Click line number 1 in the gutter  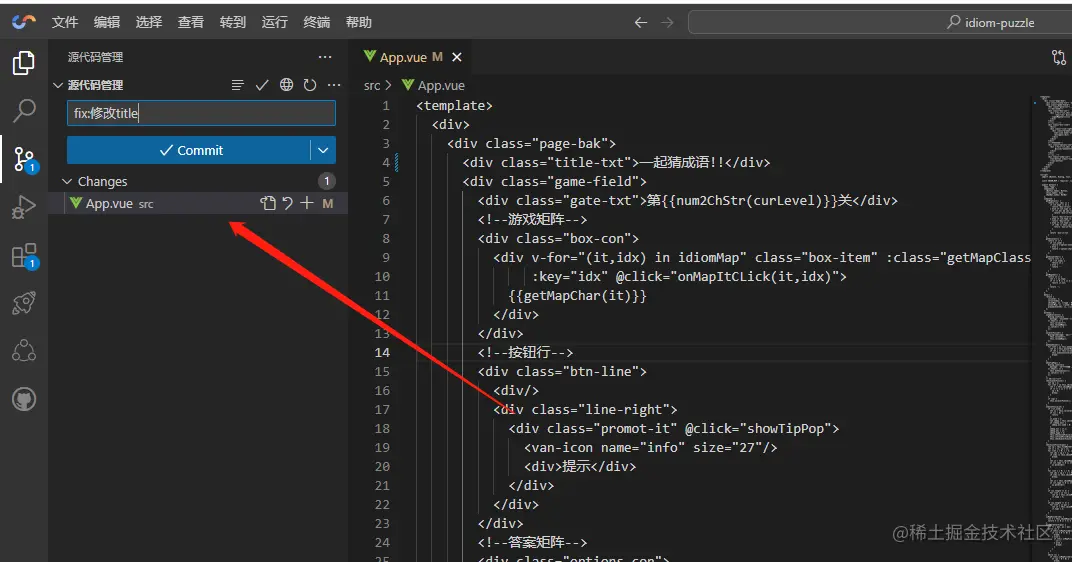[386, 105]
